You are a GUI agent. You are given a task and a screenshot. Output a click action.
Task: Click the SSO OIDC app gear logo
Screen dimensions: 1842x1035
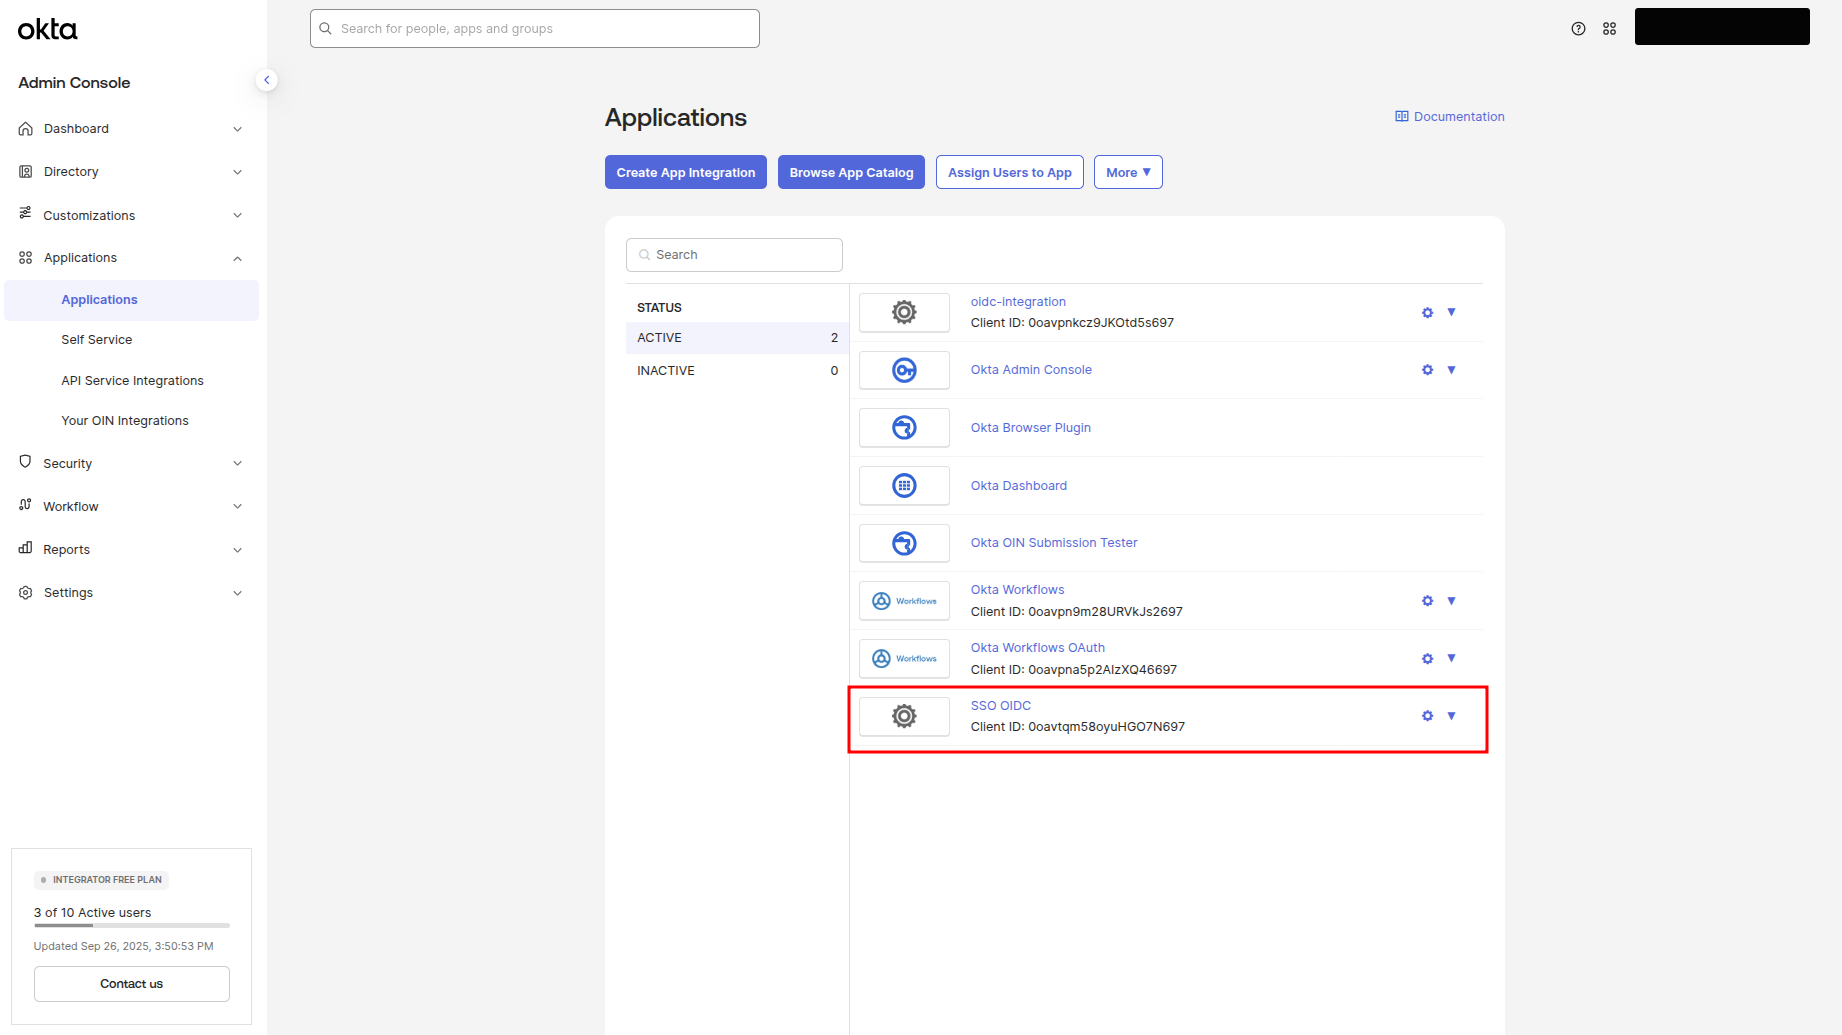click(904, 716)
